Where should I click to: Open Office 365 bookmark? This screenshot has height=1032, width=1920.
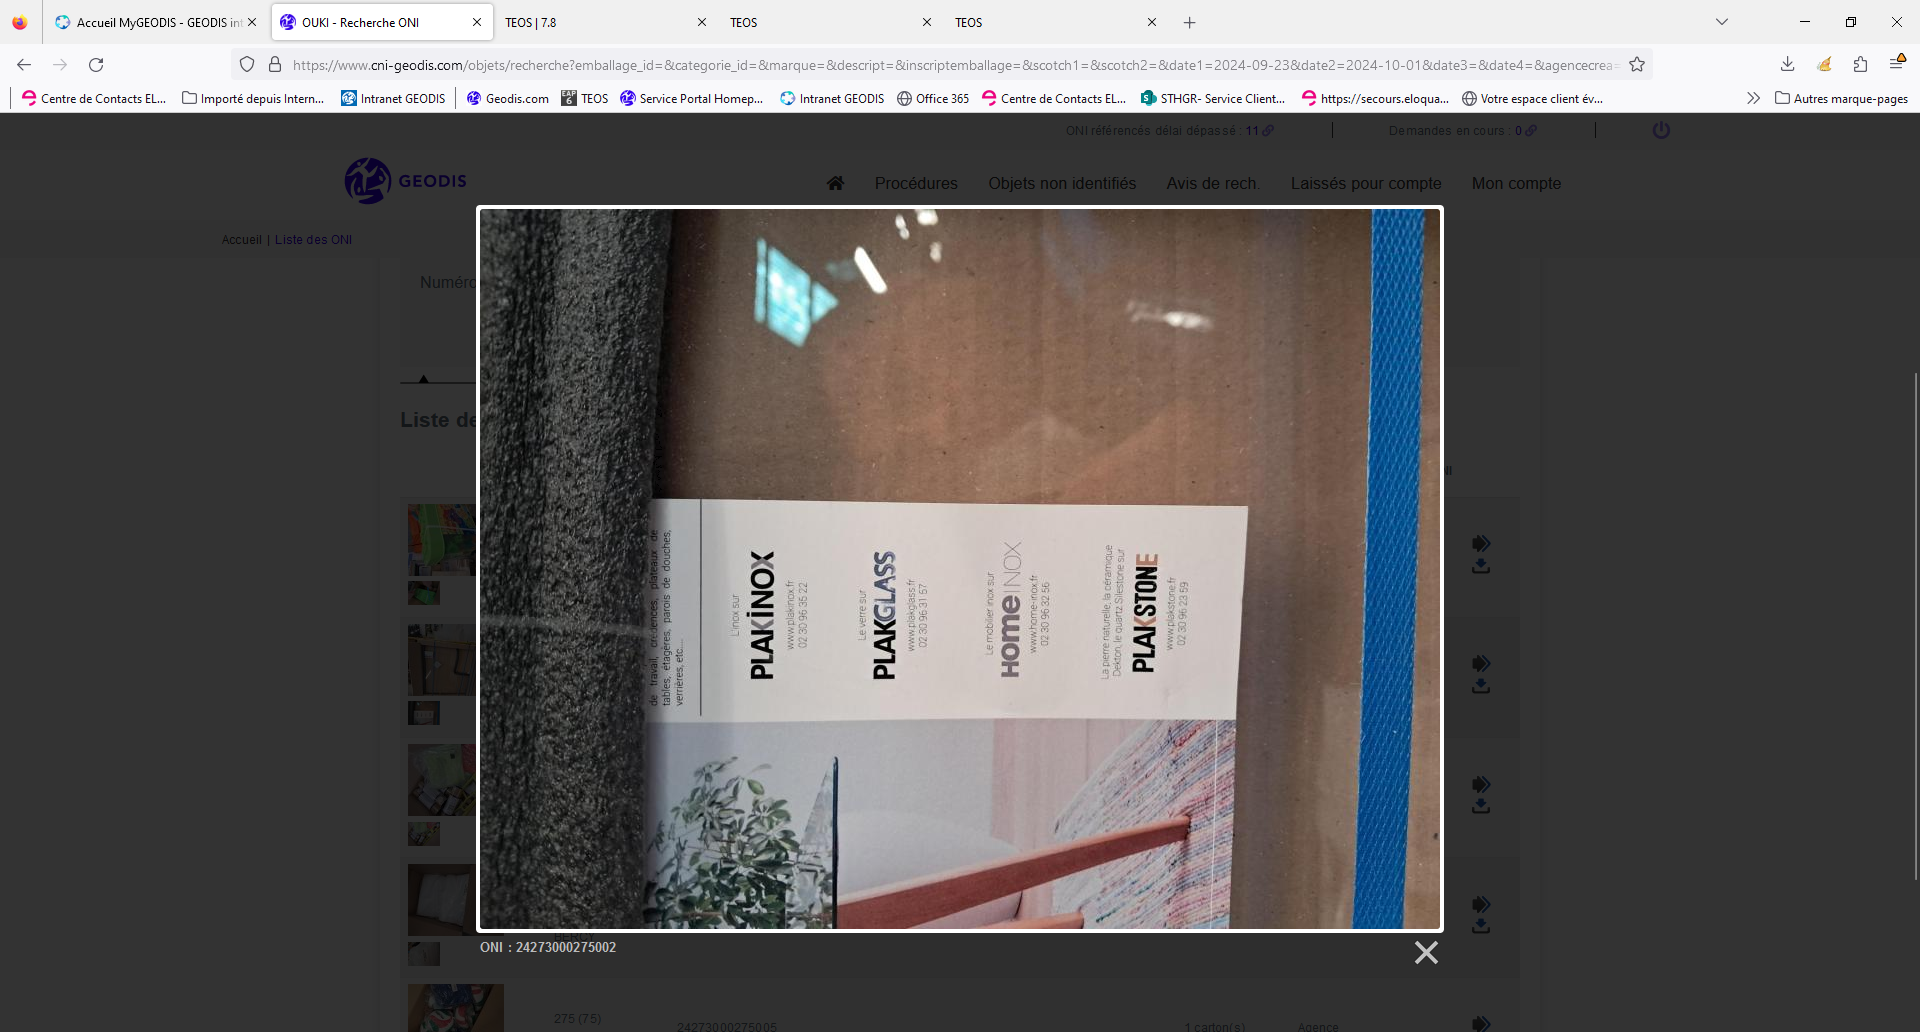[932, 98]
